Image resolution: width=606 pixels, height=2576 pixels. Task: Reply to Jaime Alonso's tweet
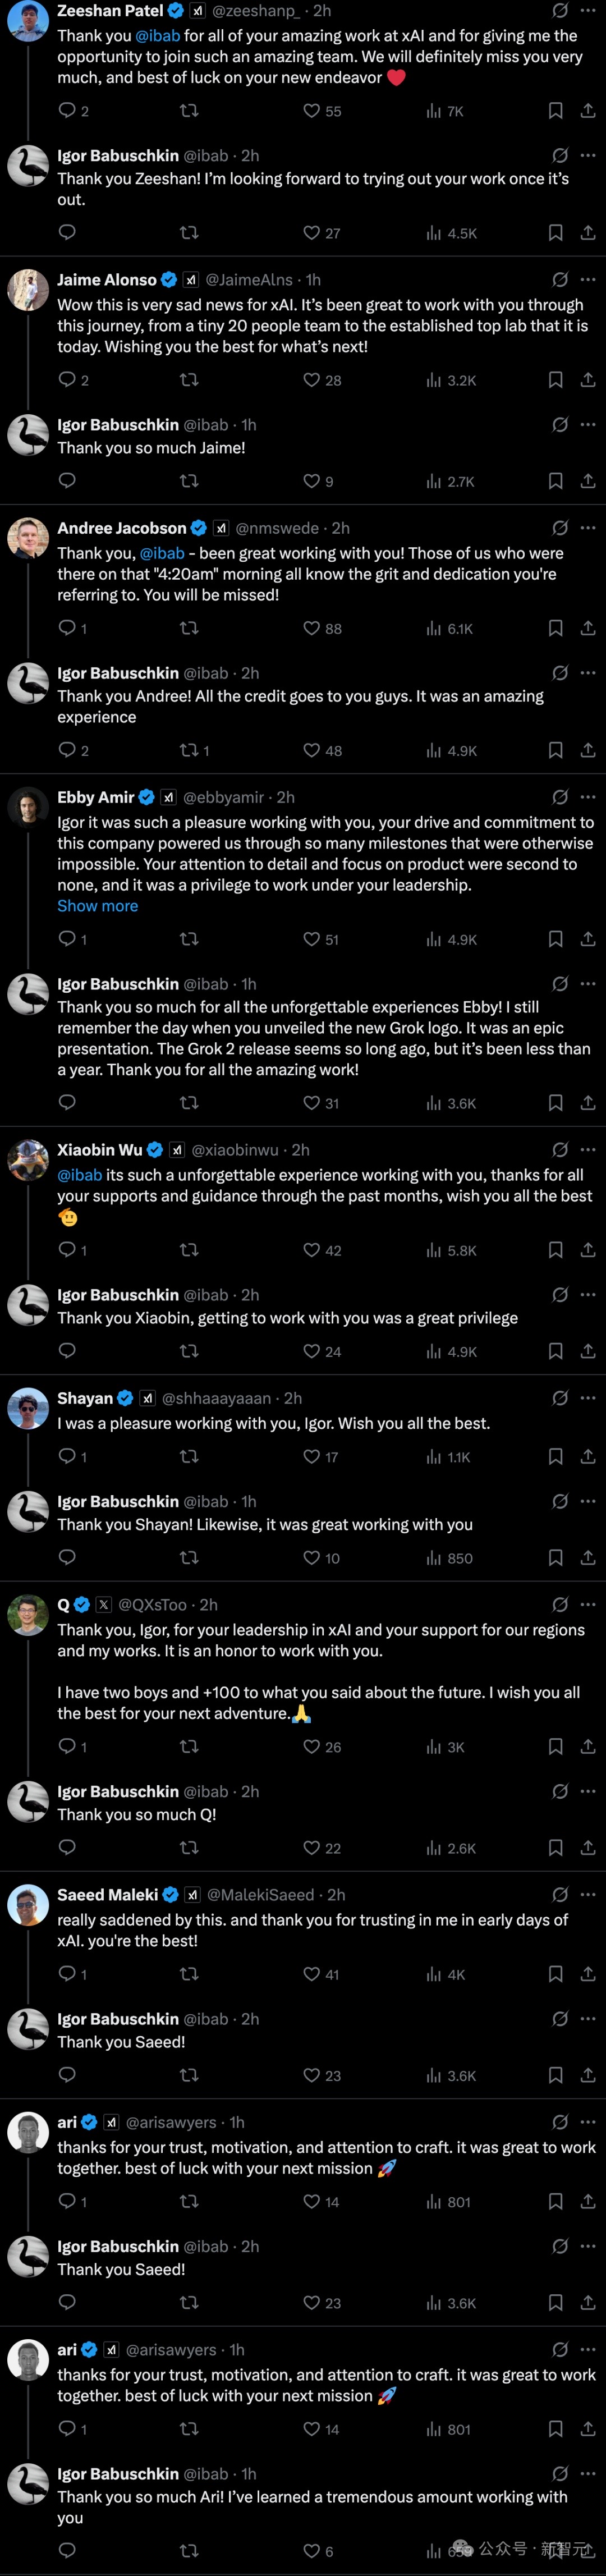click(67, 380)
